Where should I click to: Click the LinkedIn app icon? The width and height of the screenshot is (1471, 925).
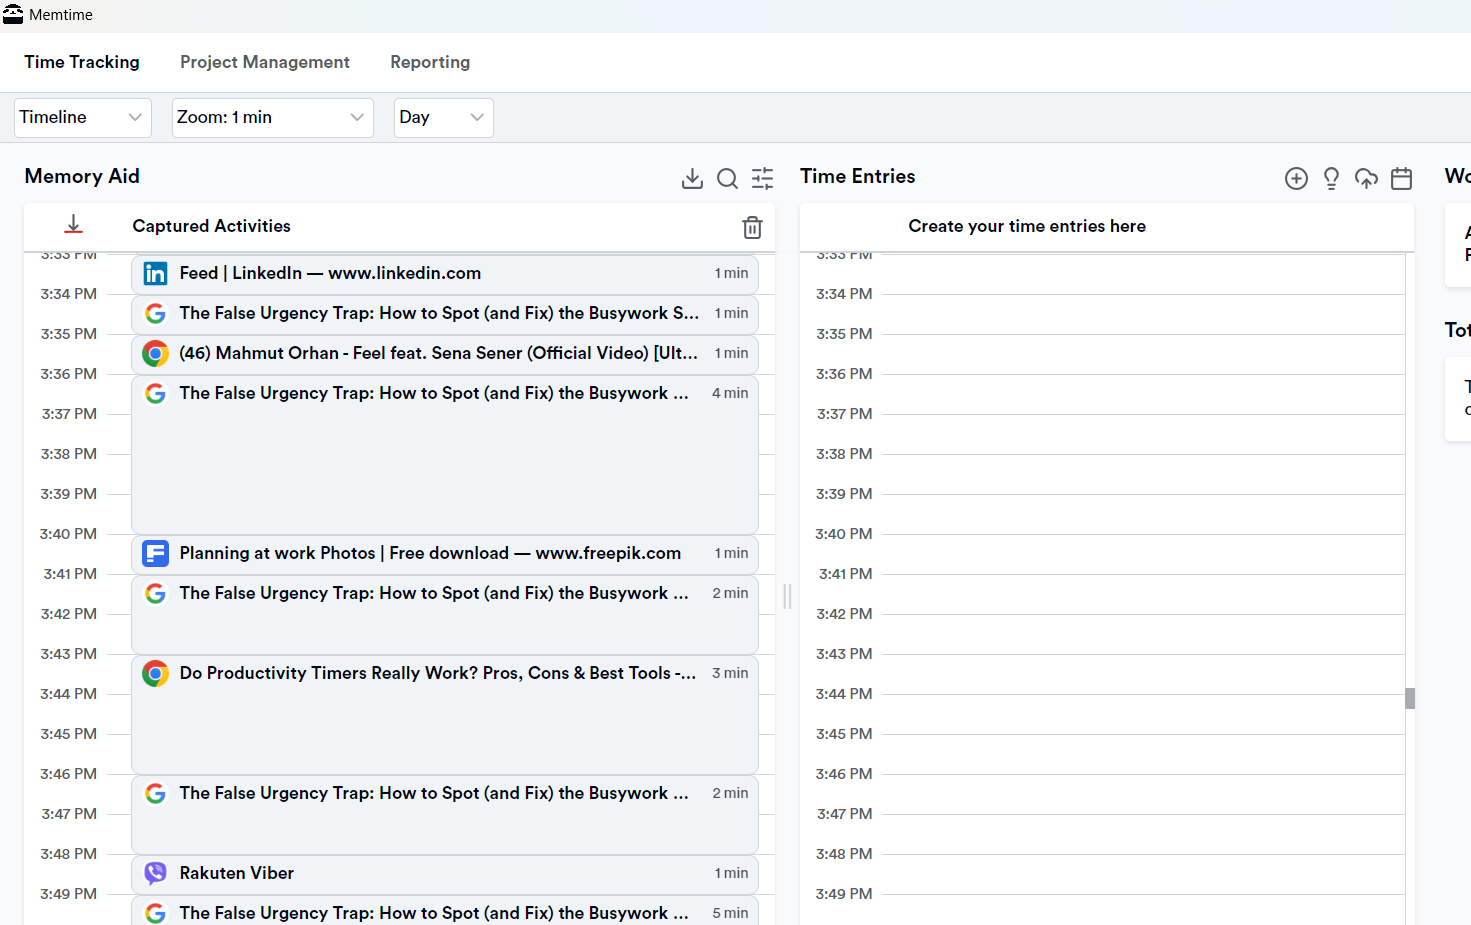coord(155,274)
